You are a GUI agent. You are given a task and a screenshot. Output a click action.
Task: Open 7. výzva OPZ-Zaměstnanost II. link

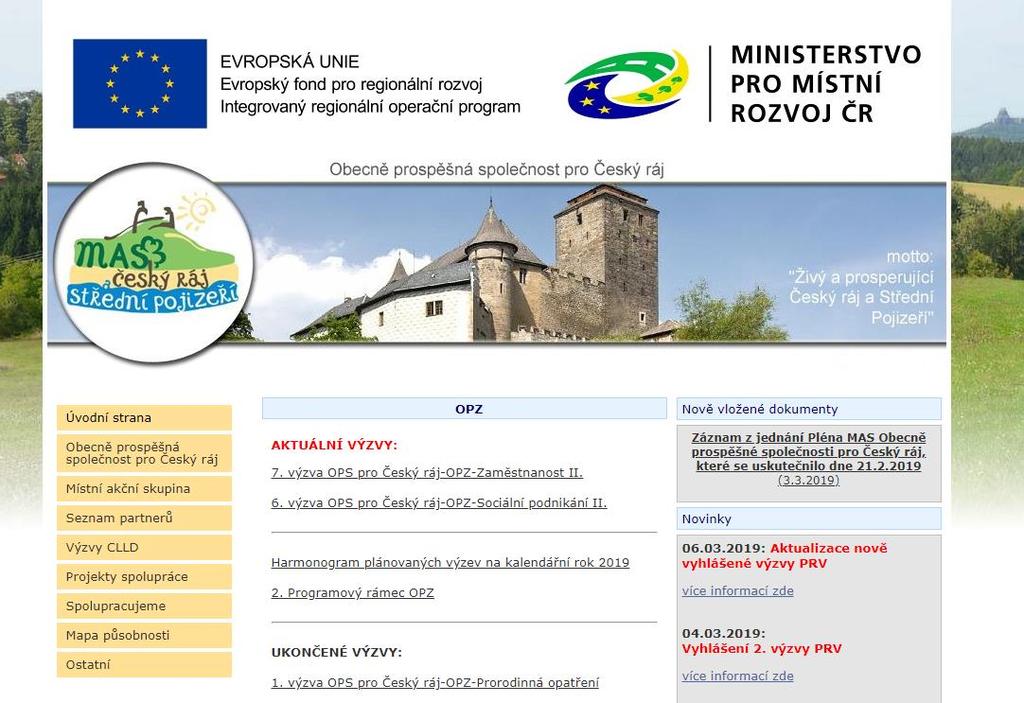tap(427, 472)
